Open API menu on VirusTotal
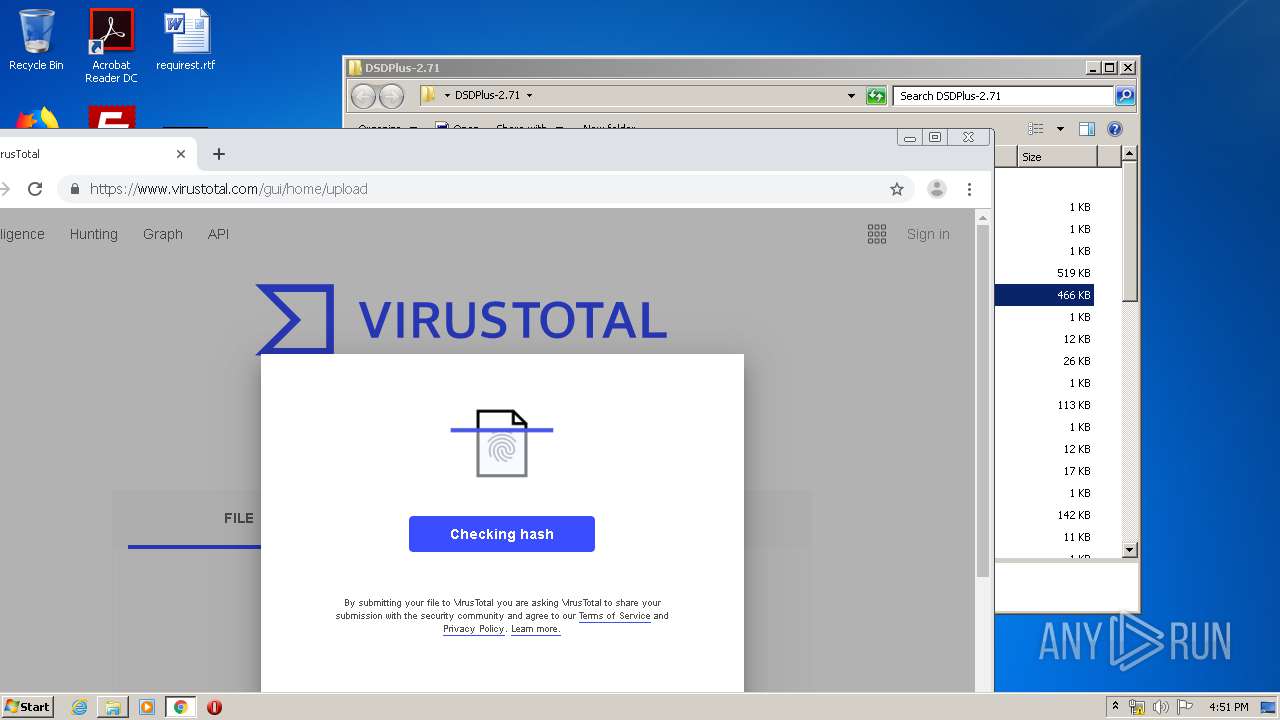Image resolution: width=1280 pixels, height=720 pixels. click(218, 234)
